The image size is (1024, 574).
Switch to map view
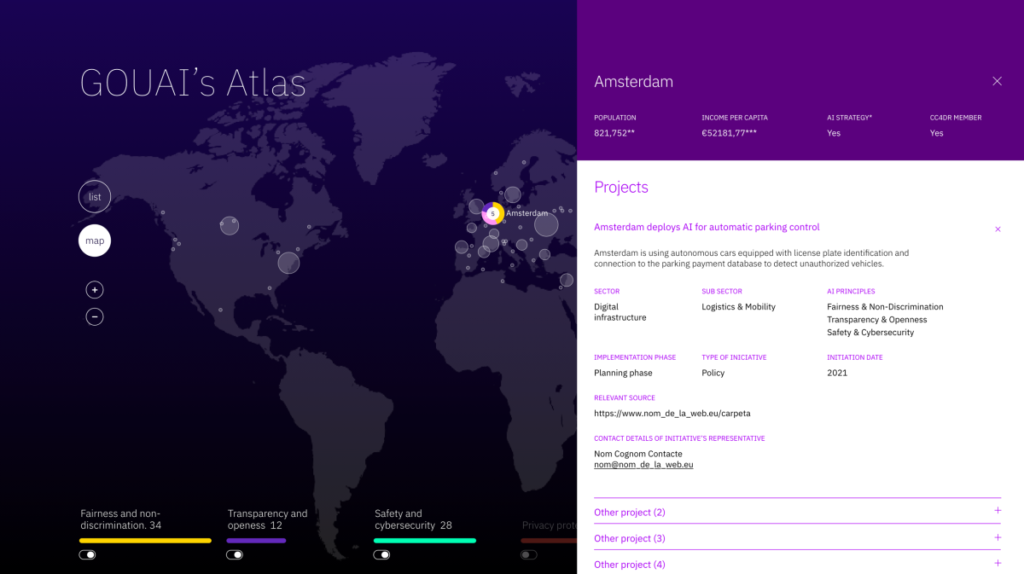coord(94,241)
